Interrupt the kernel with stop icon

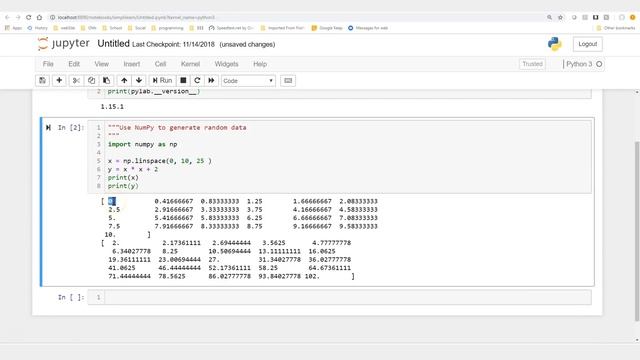(183, 80)
